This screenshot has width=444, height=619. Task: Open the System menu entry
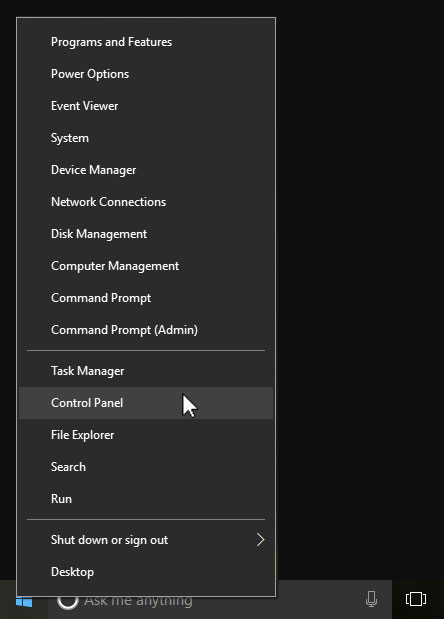pos(146,138)
